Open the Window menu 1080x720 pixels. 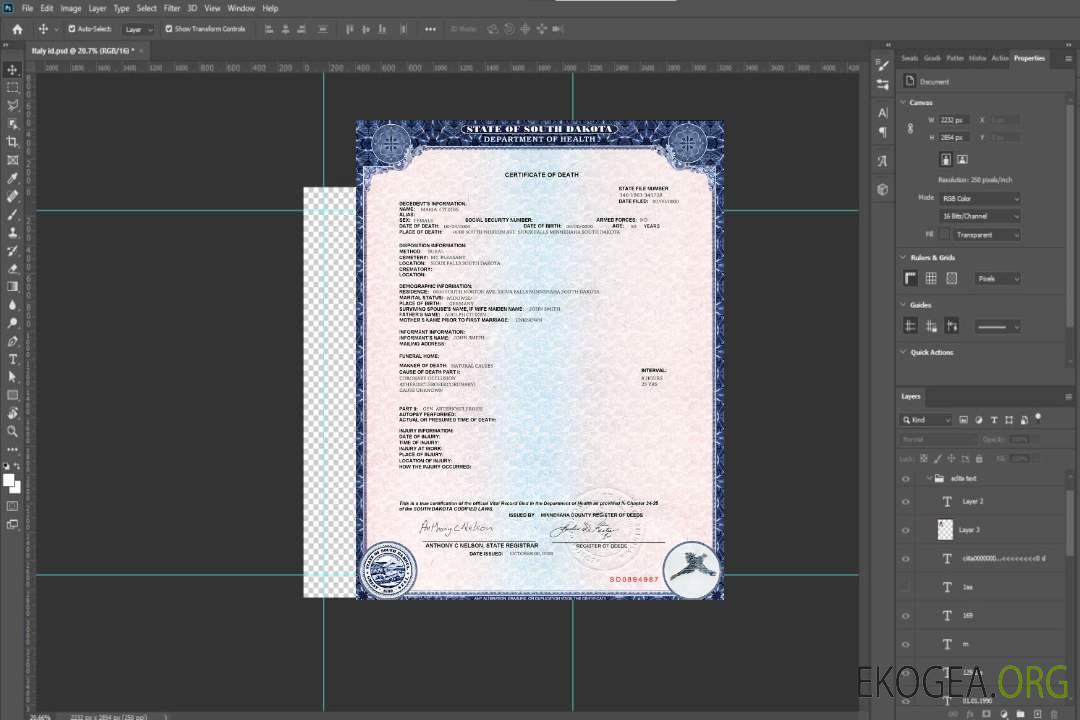coord(241,8)
